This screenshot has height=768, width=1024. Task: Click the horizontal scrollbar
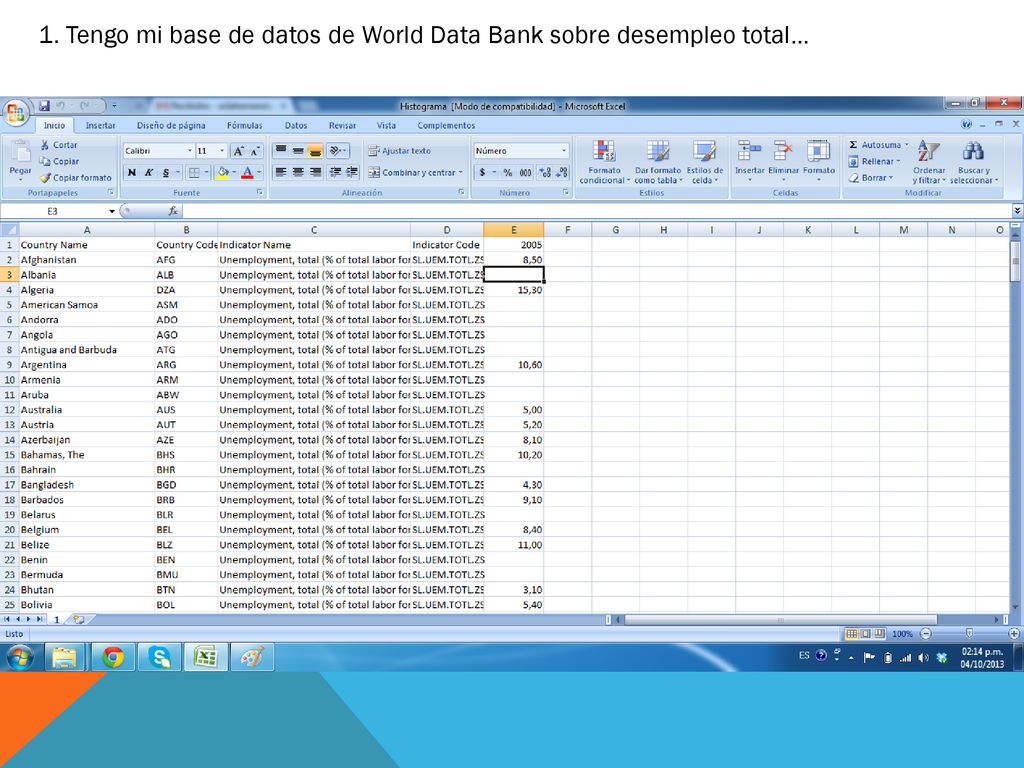pyautogui.click(x=780, y=619)
